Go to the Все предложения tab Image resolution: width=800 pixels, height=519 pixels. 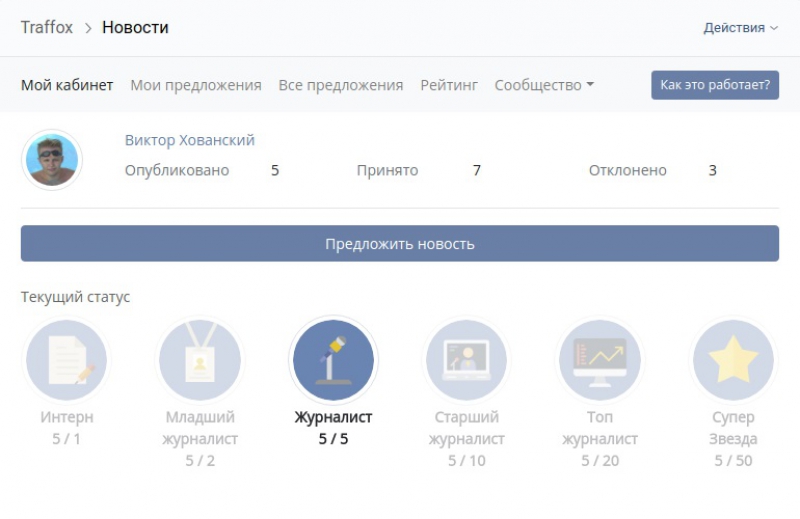pyautogui.click(x=341, y=85)
